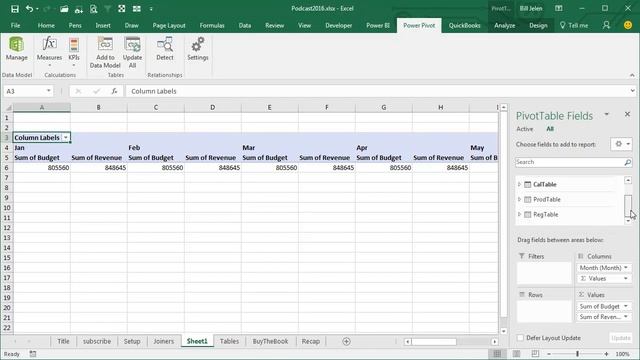Select cell with Feb label
The width and height of the screenshot is (640, 360).
point(156,148)
